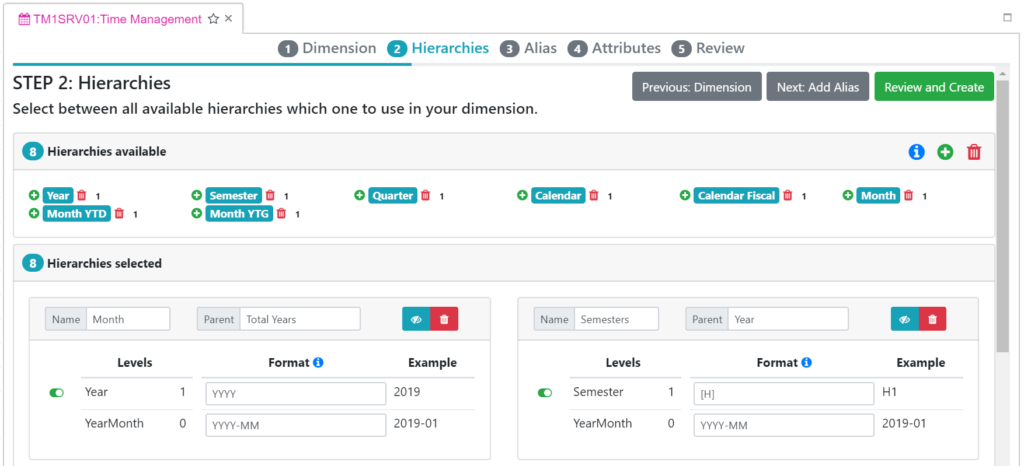
Task: Go to the Alias step tab
Action: point(528,48)
